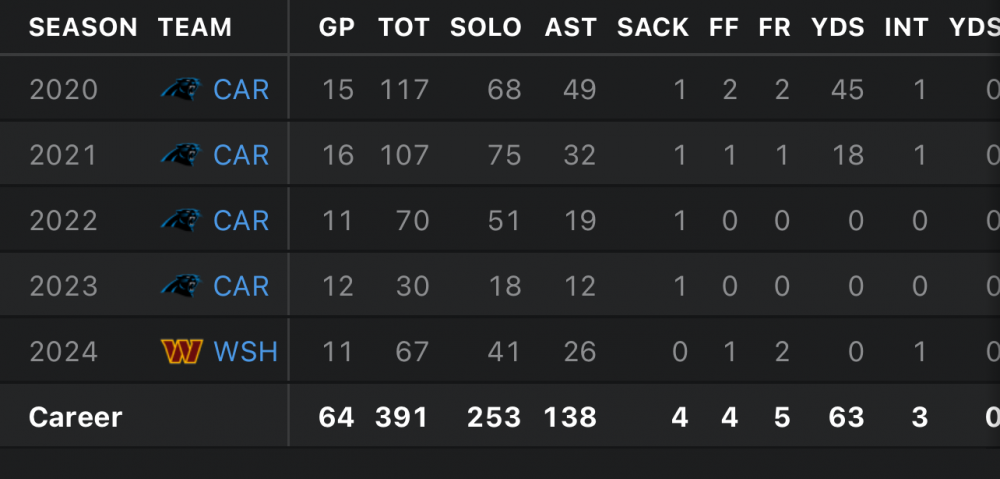Screen dimensions: 1000x479
Task: Click the SOLO column header
Action: pyautogui.click(x=486, y=27)
